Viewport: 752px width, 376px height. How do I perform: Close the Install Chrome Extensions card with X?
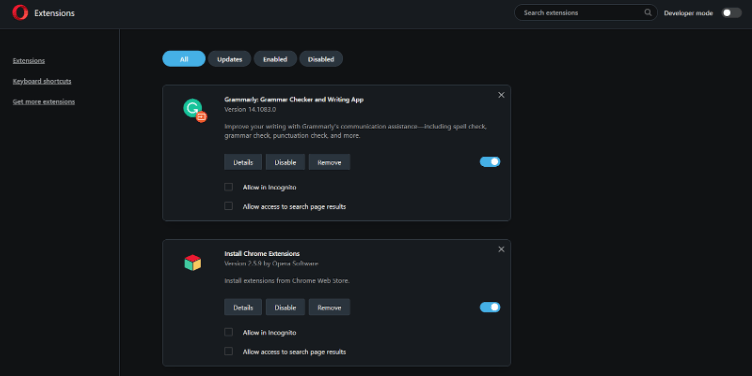501,249
